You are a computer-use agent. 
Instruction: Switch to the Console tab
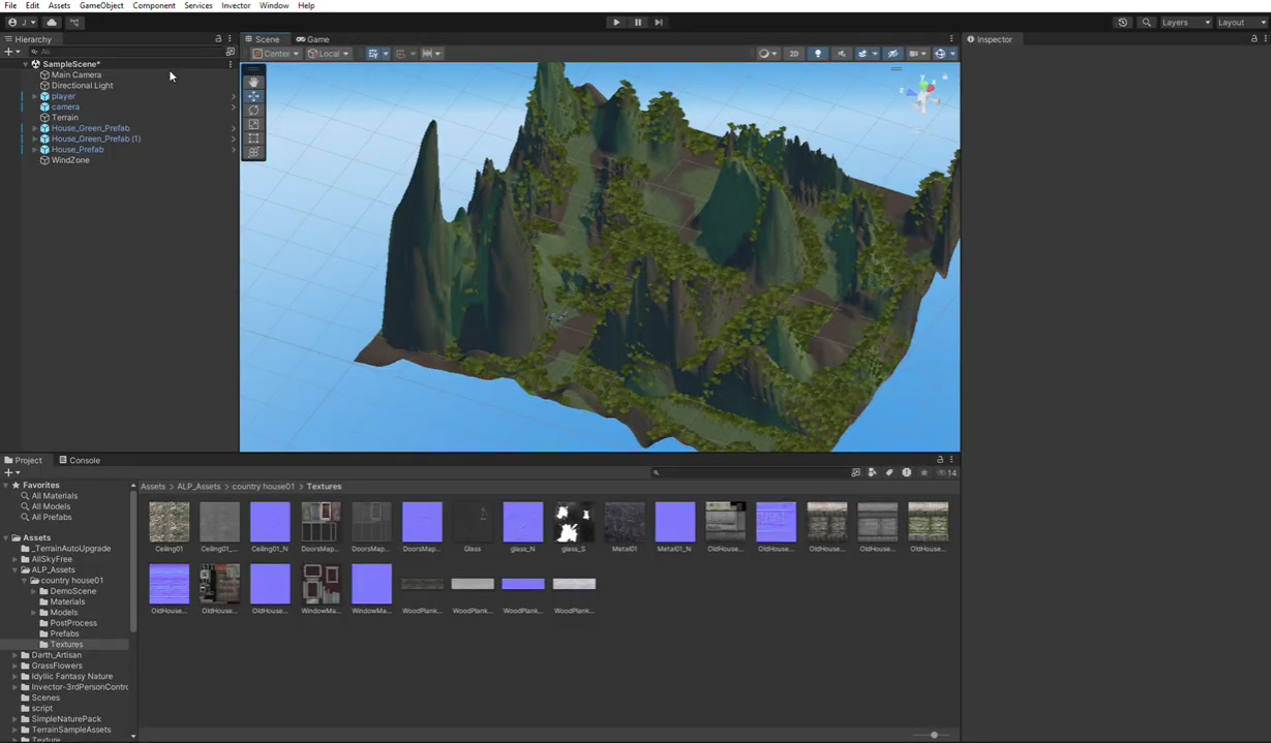coord(80,460)
